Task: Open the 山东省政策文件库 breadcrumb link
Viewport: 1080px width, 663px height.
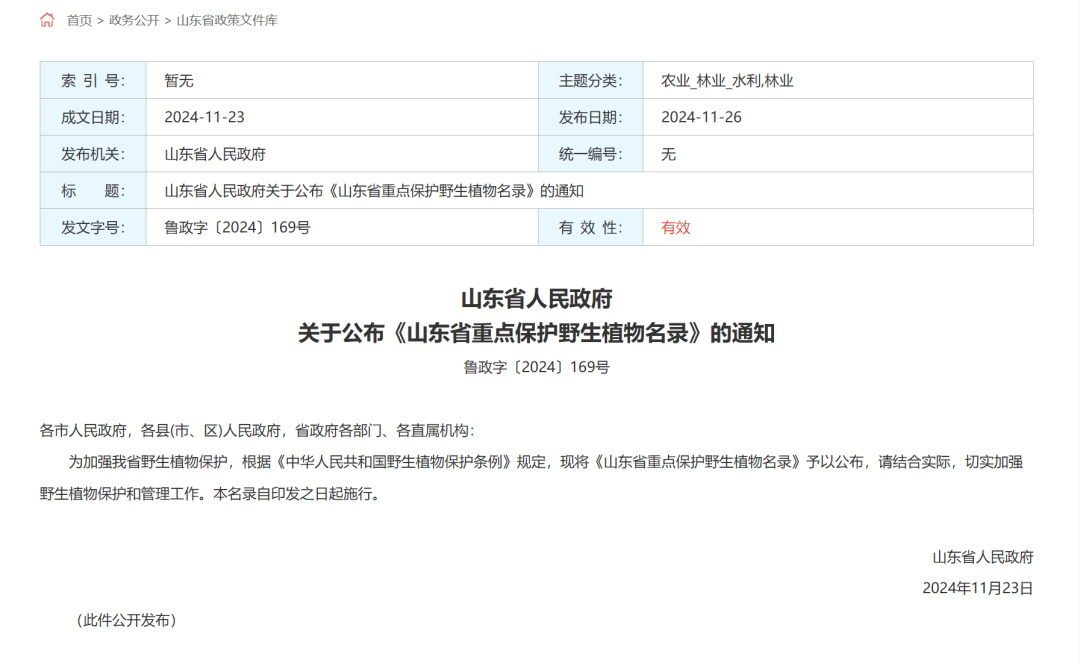Action: tap(227, 20)
